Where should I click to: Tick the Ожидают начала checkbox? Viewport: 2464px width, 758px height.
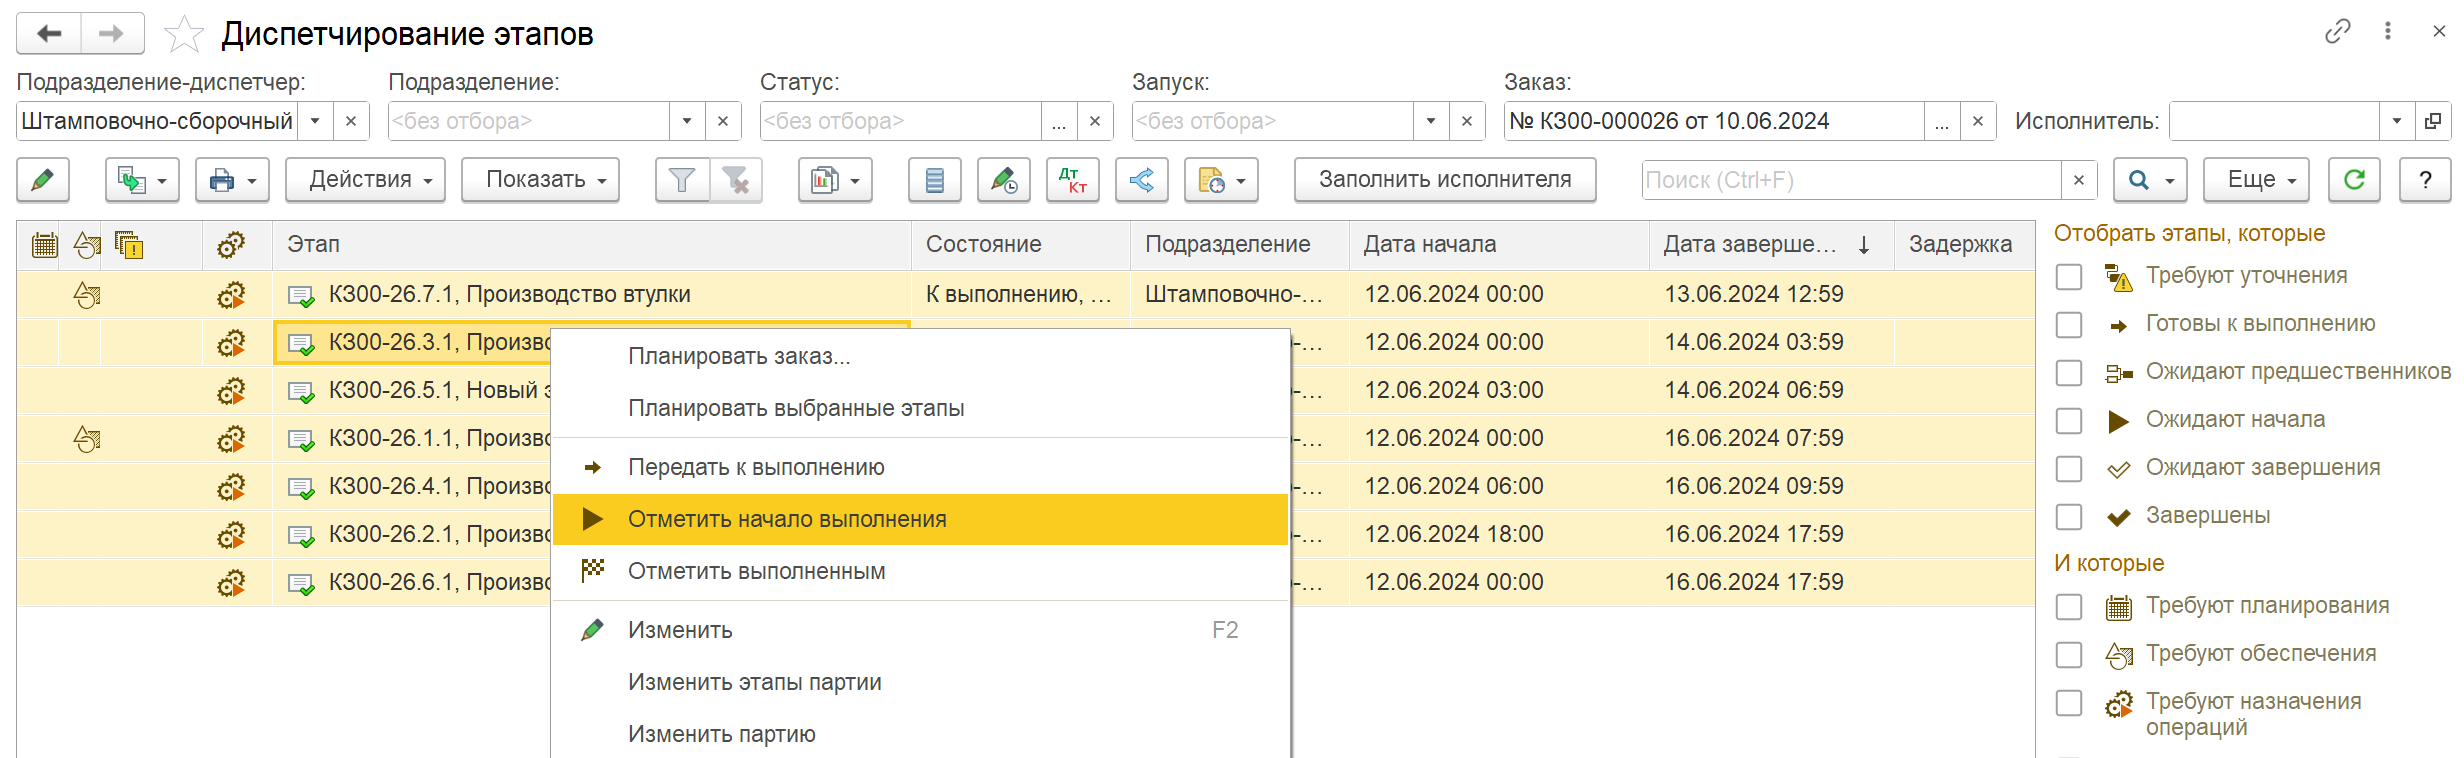(x=2069, y=421)
